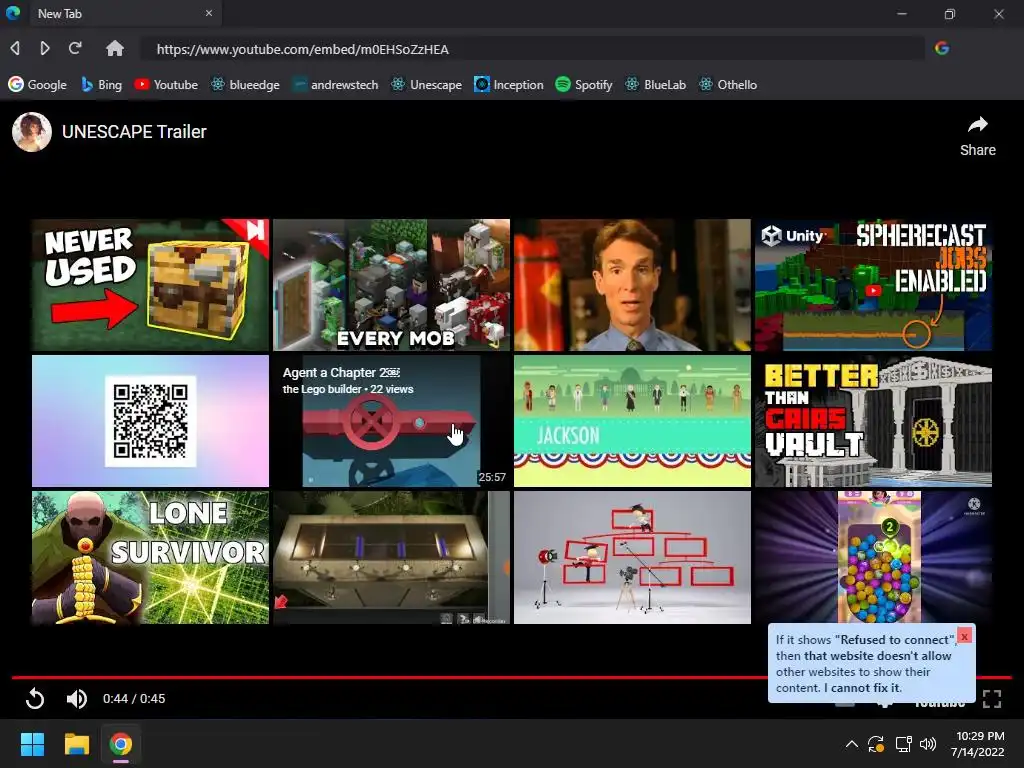
Task: Open the BlueLab bookmark
Action: click(656, 84)
